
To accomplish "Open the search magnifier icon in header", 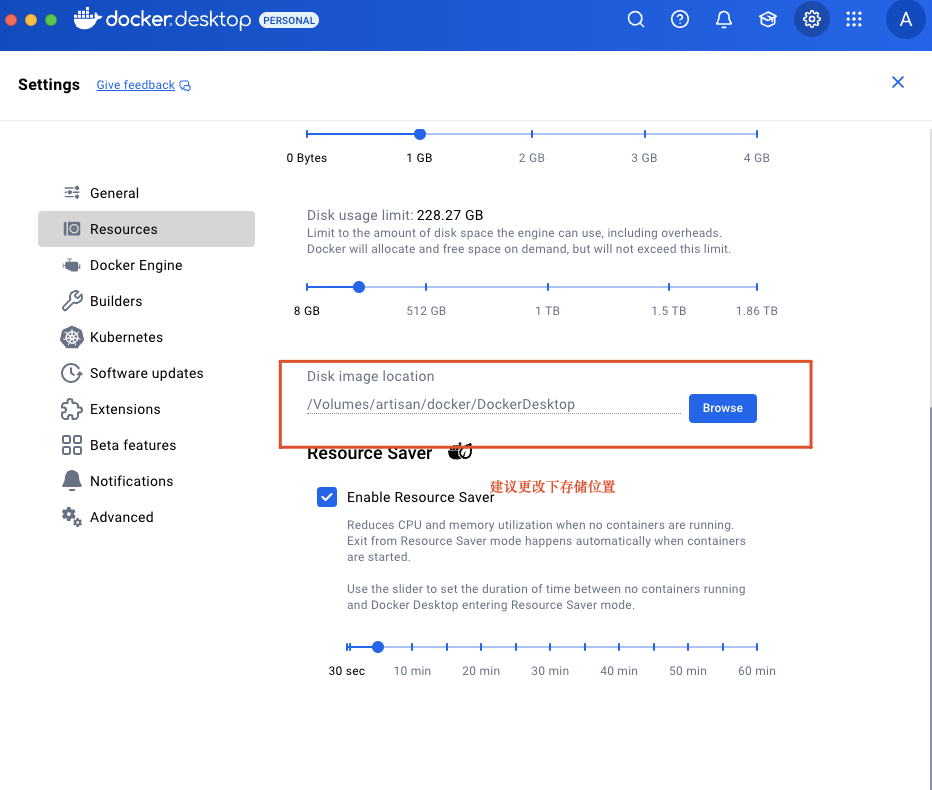I will 635,20.
